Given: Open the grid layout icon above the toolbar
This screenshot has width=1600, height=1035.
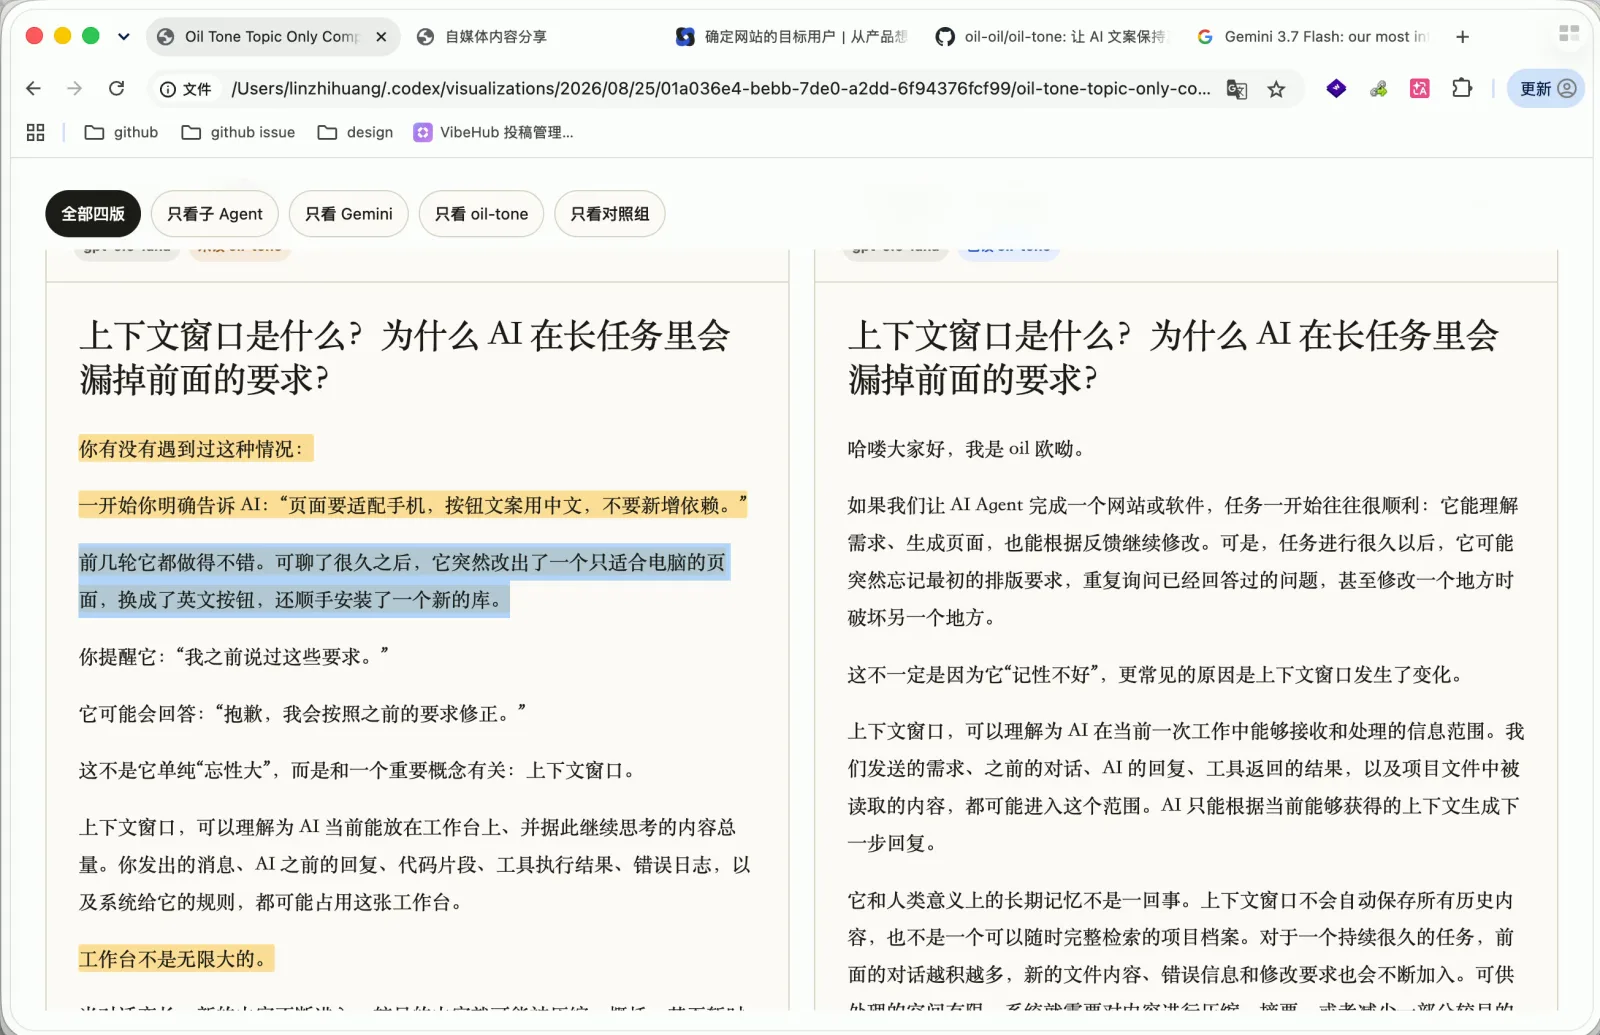Looking at the screenshot, I should click(1569, 34).
